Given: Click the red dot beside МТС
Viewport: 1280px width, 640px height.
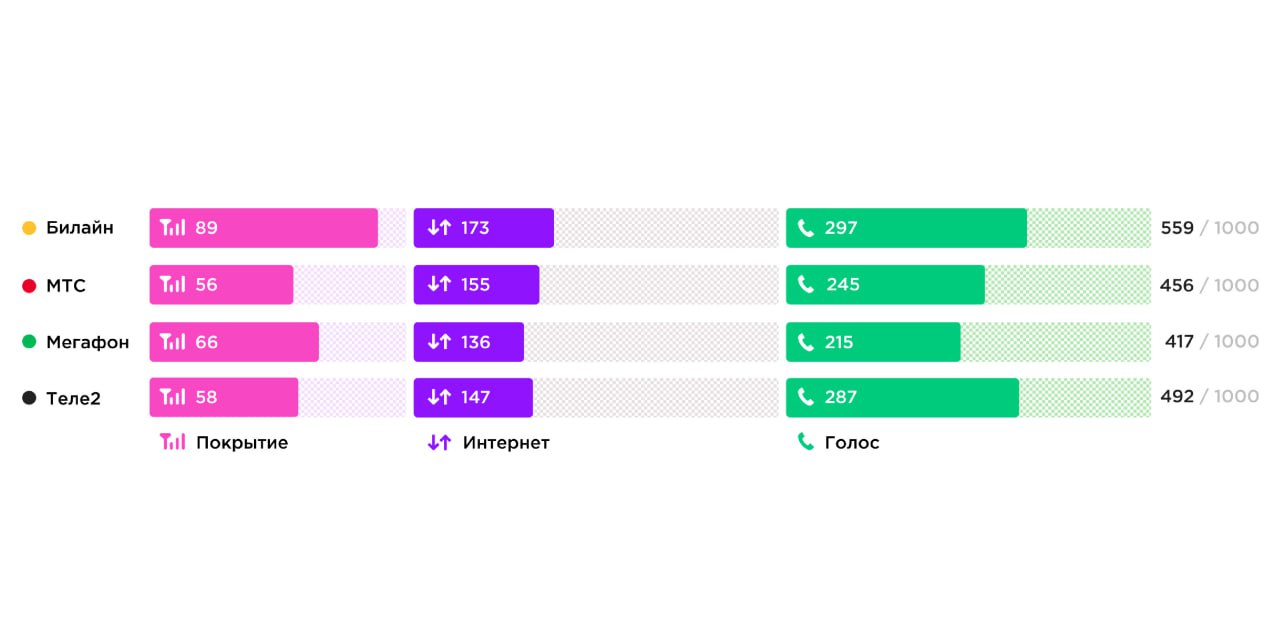Looking at the screenshot, I should point(29,286).
